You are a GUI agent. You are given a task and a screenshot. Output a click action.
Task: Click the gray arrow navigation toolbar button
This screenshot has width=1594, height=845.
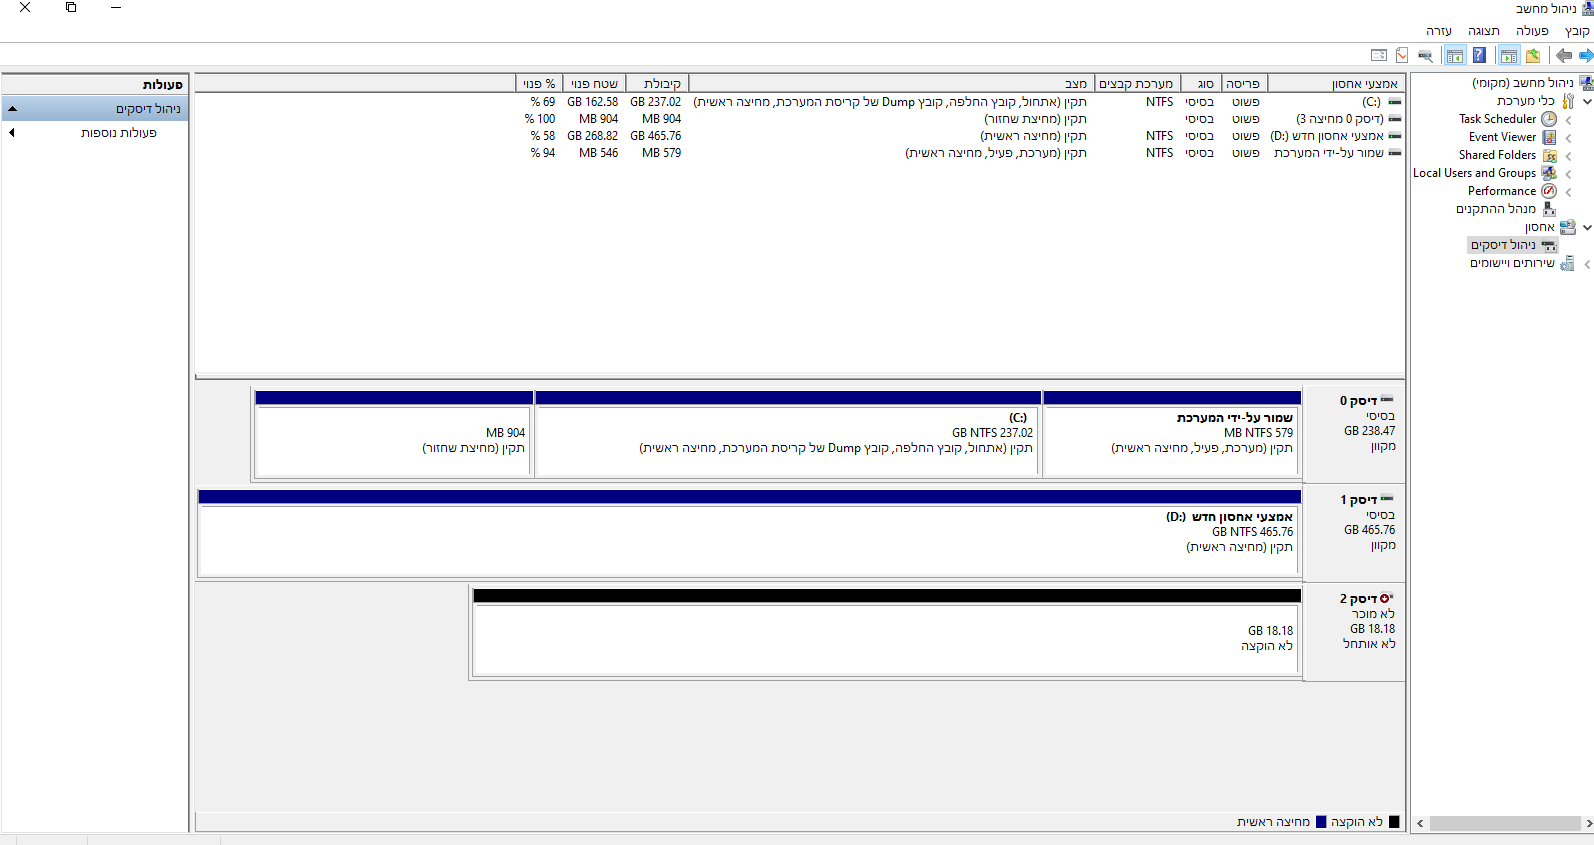(x=1563, y=56)
